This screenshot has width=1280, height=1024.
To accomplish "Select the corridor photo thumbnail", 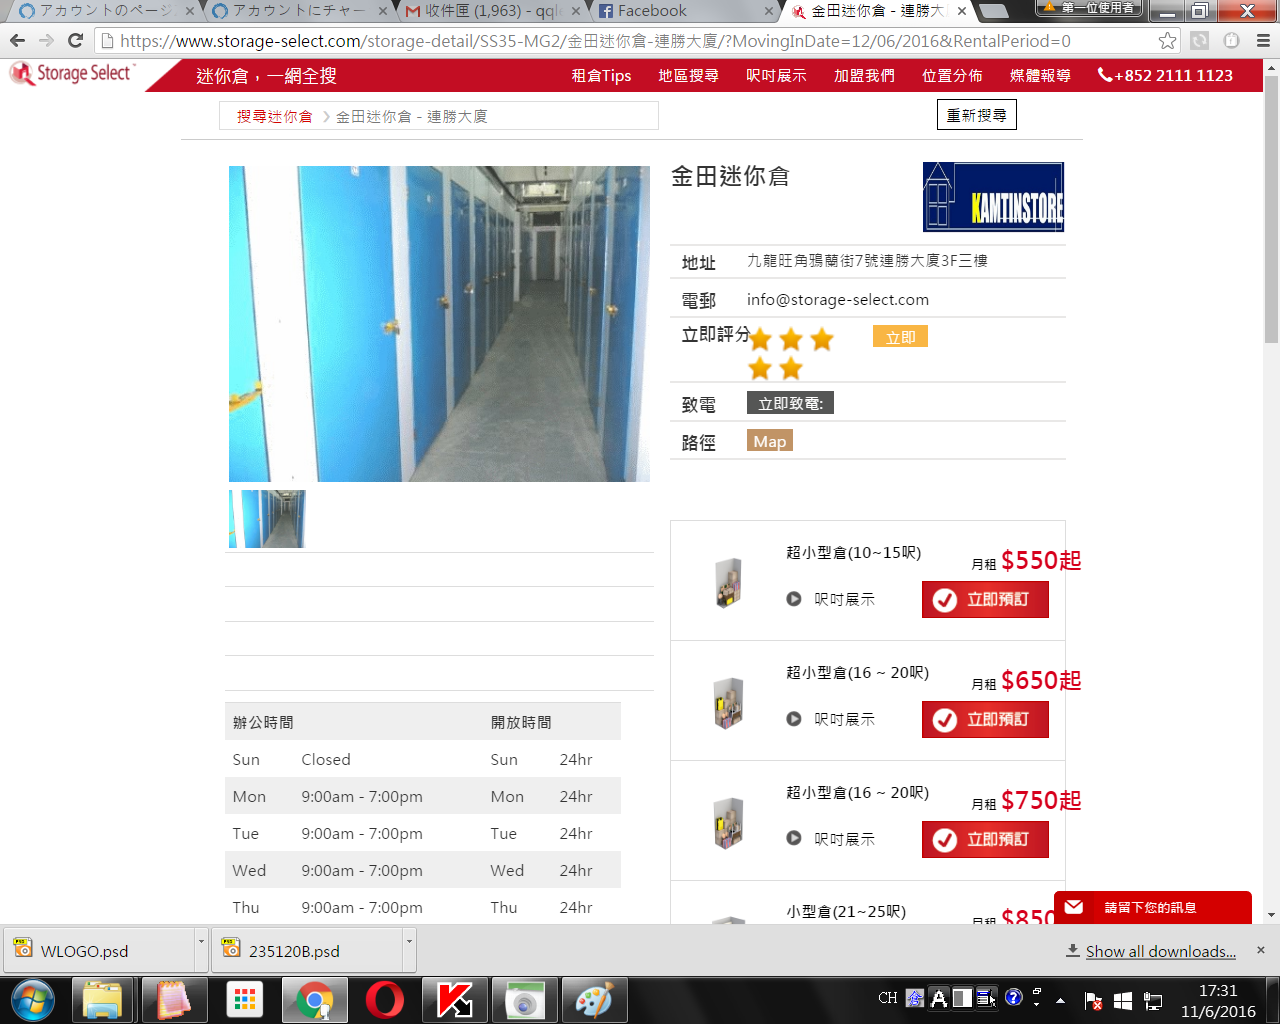I will [x=267, y=519].
